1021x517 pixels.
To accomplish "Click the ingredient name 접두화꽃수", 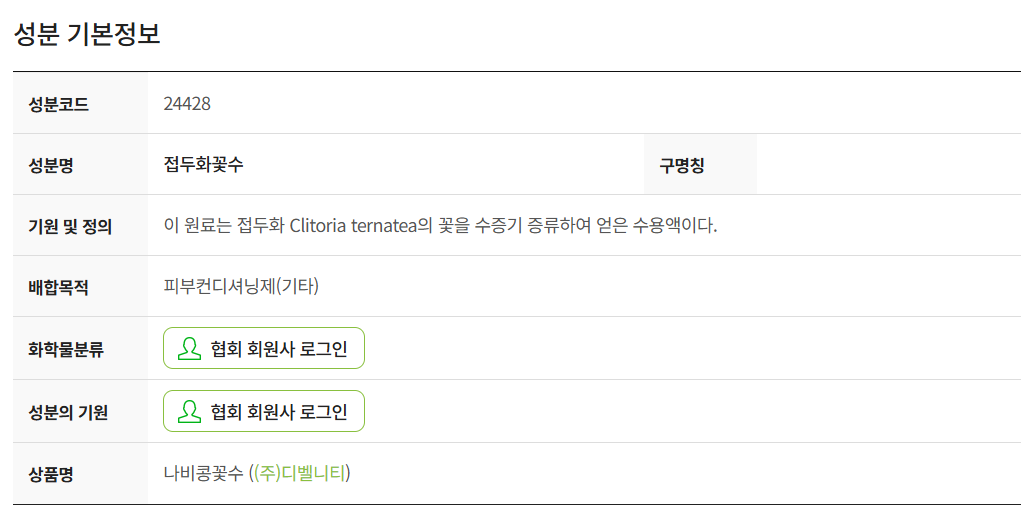I will (203, 164).
